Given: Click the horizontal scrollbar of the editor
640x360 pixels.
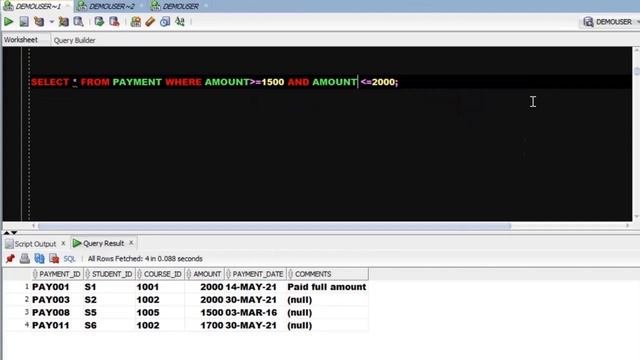Looking at the screenshot, I should pyautogui.click(x=274, y=226).
